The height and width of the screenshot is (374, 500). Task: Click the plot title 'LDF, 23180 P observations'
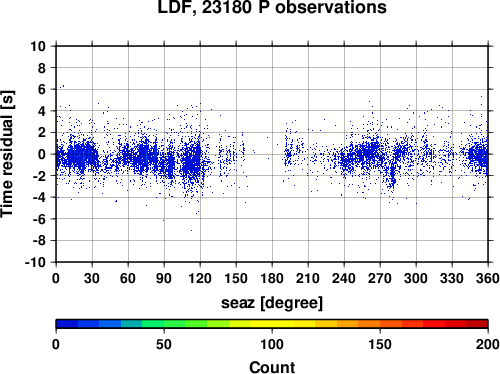(x=272, y=7)
